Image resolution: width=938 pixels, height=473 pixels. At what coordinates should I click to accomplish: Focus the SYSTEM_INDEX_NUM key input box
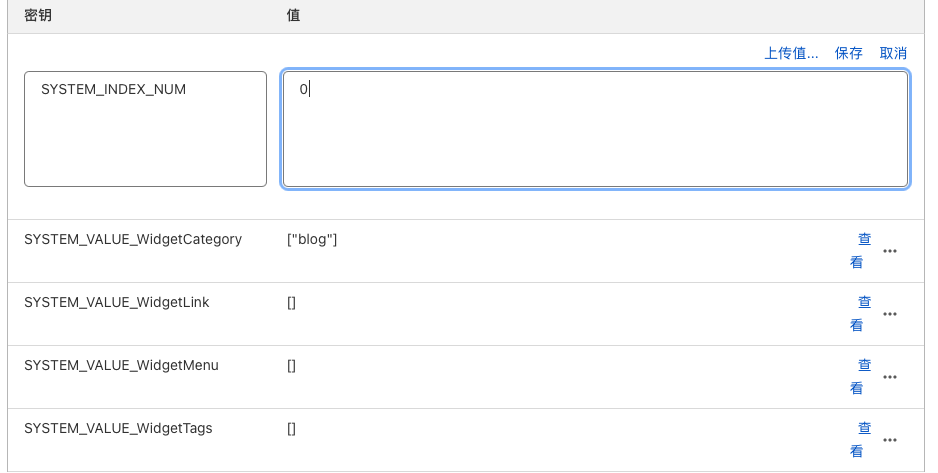[145, 128]
